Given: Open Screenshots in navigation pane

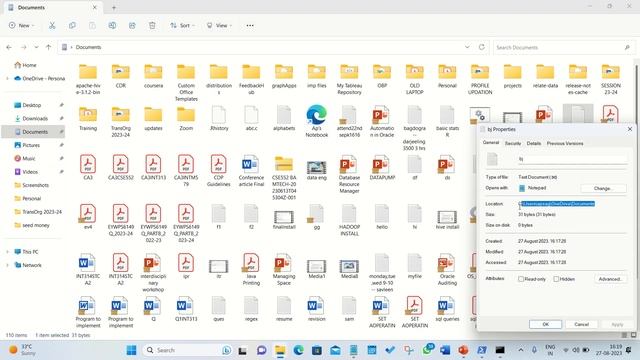Looking at the screenshot, I should [35, 185].
